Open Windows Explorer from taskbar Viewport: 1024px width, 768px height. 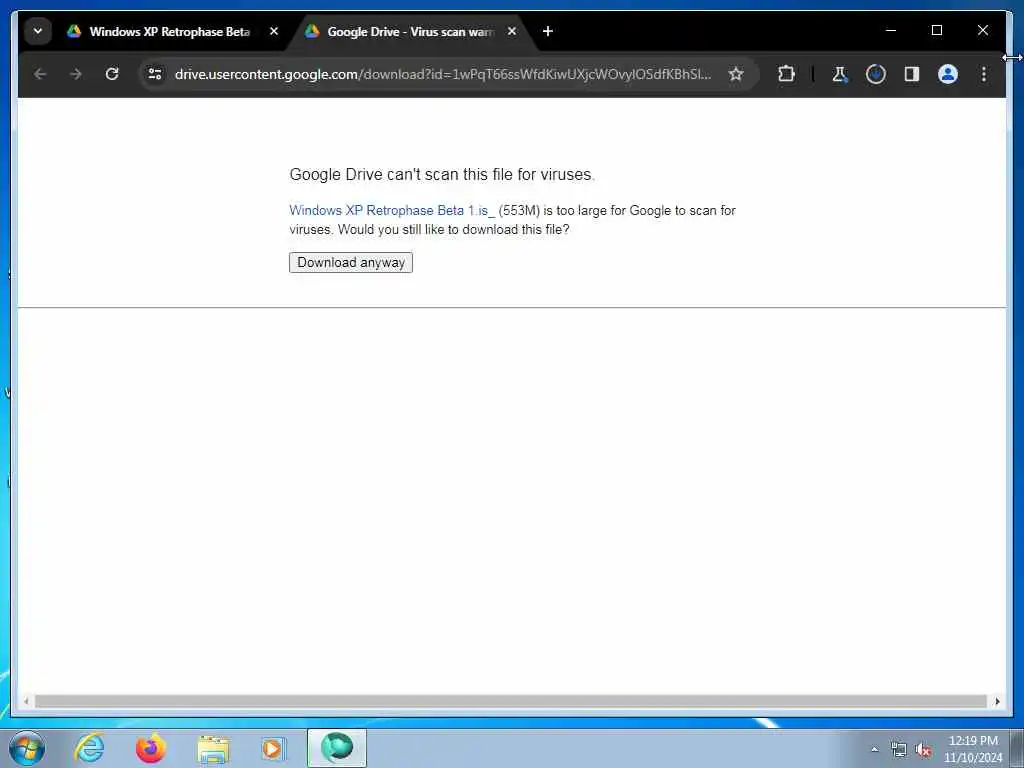coord(213,749)
